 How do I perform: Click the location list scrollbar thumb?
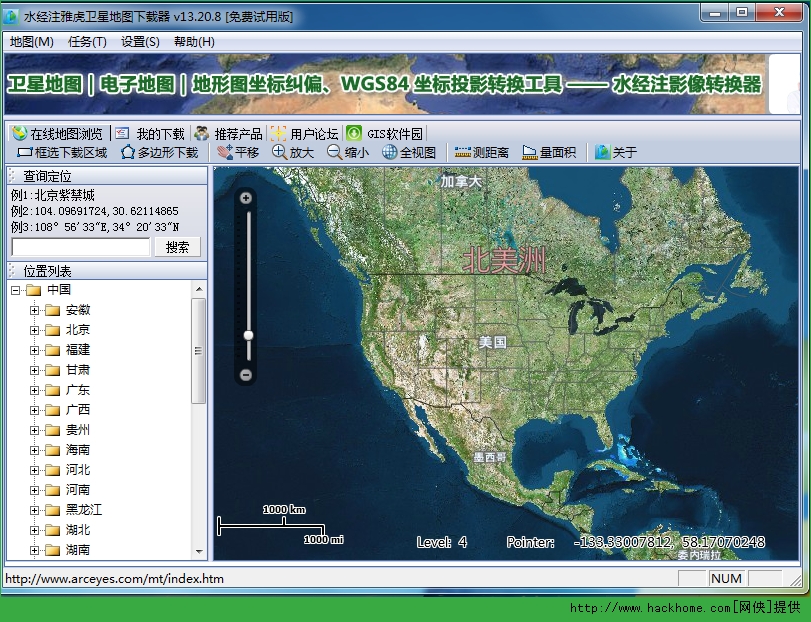pyautogui.click(x=199, y=351)
